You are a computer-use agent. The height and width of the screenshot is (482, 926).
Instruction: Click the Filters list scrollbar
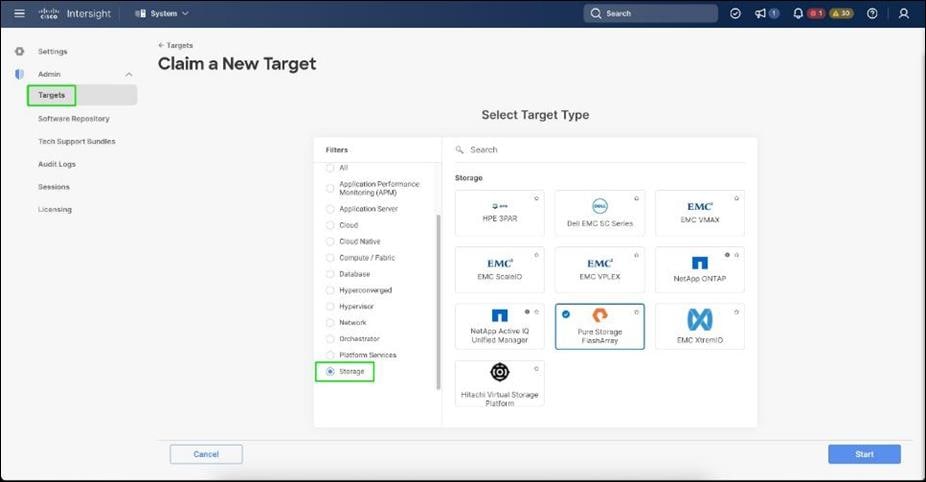point(438,301)
